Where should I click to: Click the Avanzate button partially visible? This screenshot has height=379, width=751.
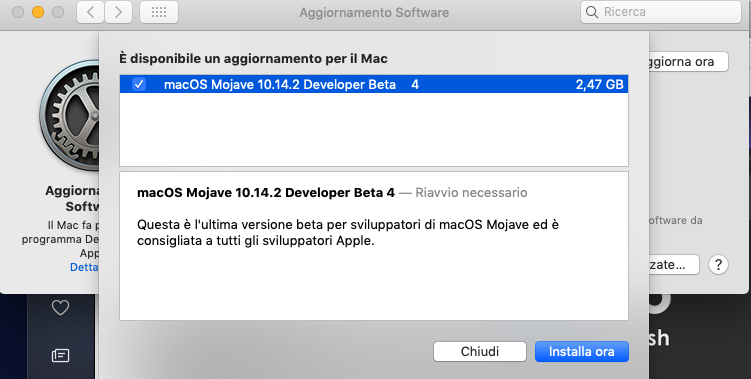point(674,264)
